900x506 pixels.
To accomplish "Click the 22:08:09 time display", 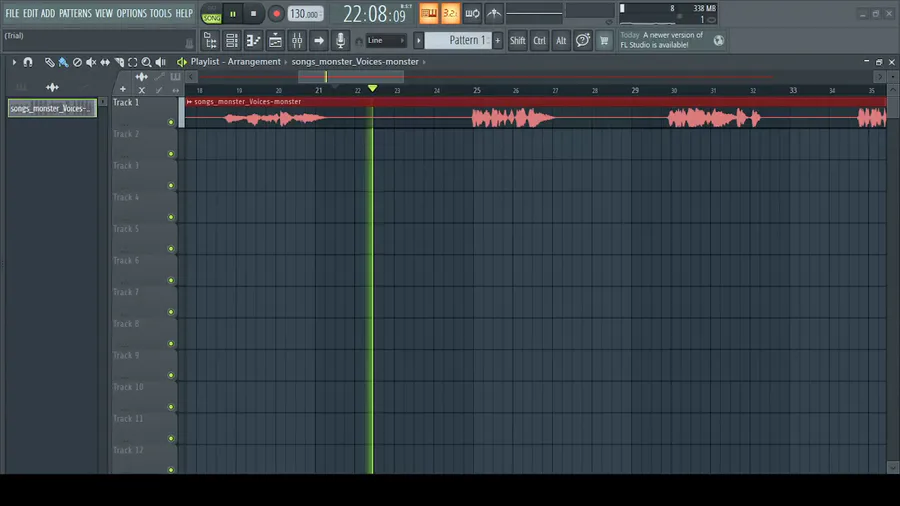I will click(375, 14).
